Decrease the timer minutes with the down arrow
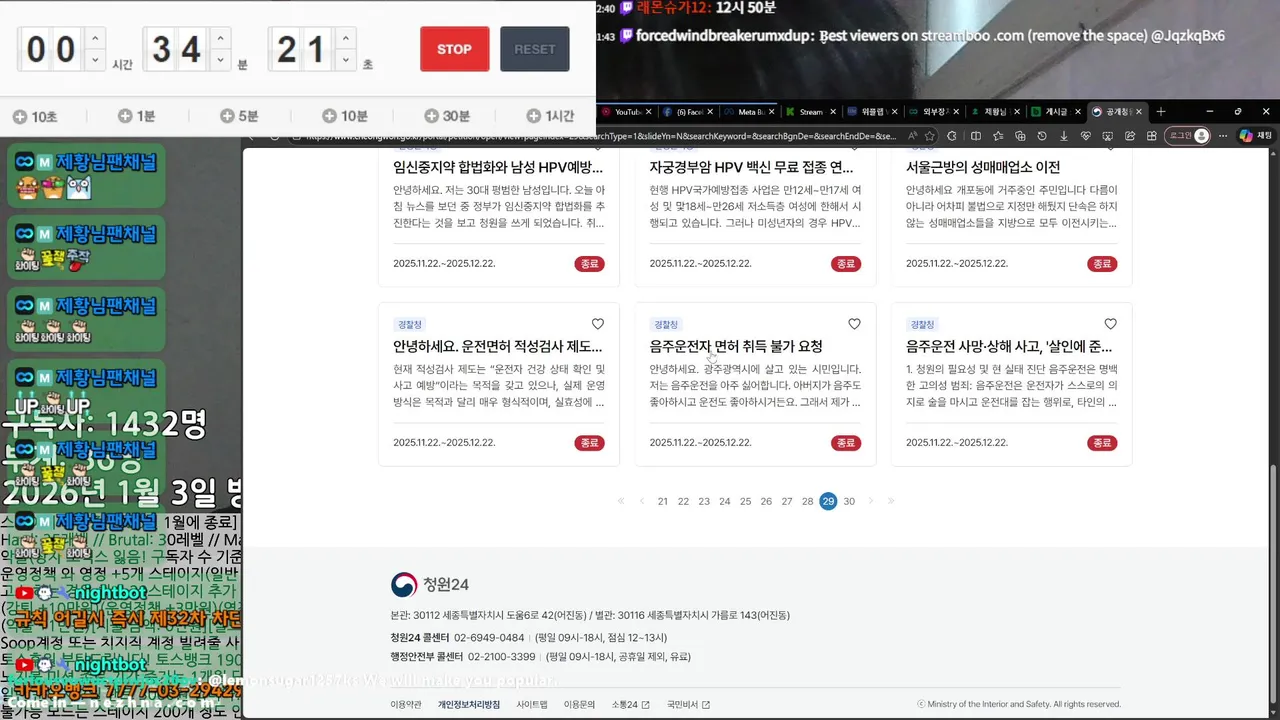 221,60
